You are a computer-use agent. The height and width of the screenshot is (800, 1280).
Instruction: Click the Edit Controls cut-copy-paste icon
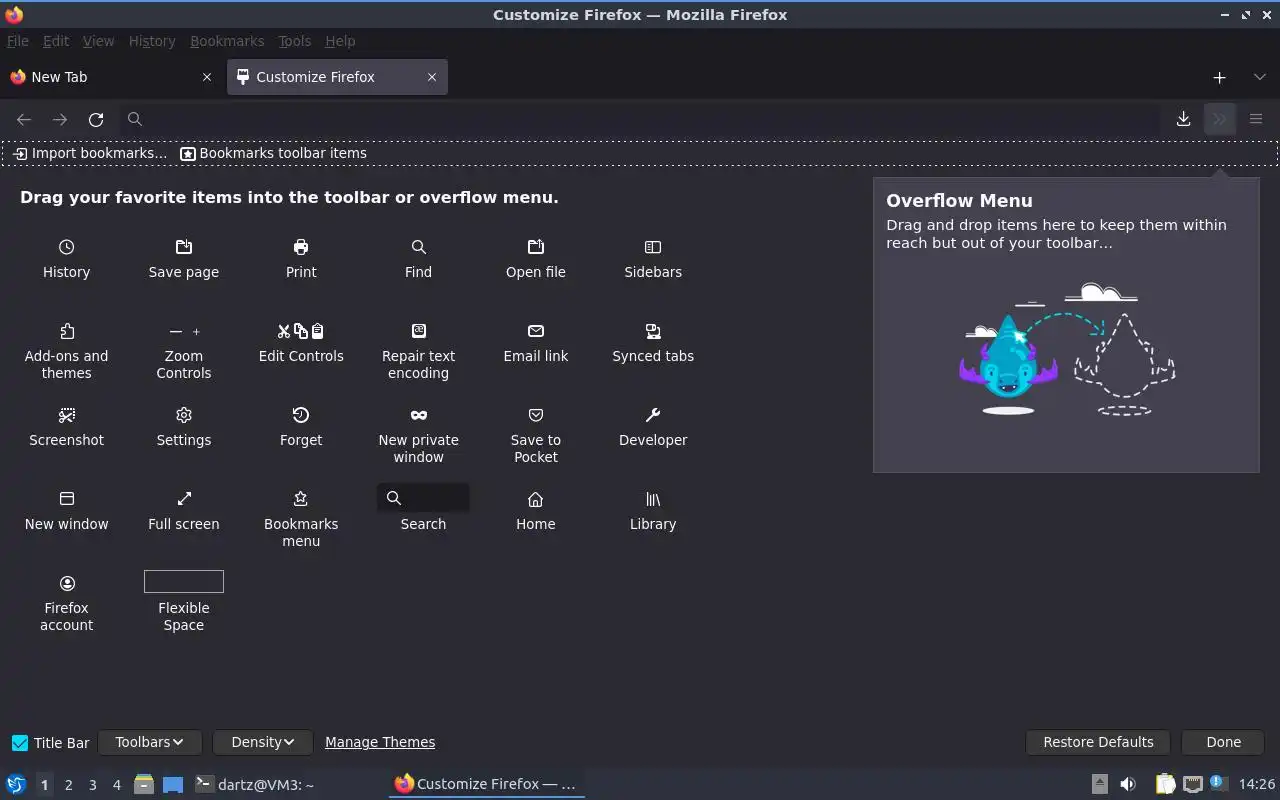pyautogui.click(x=301, y=331)
